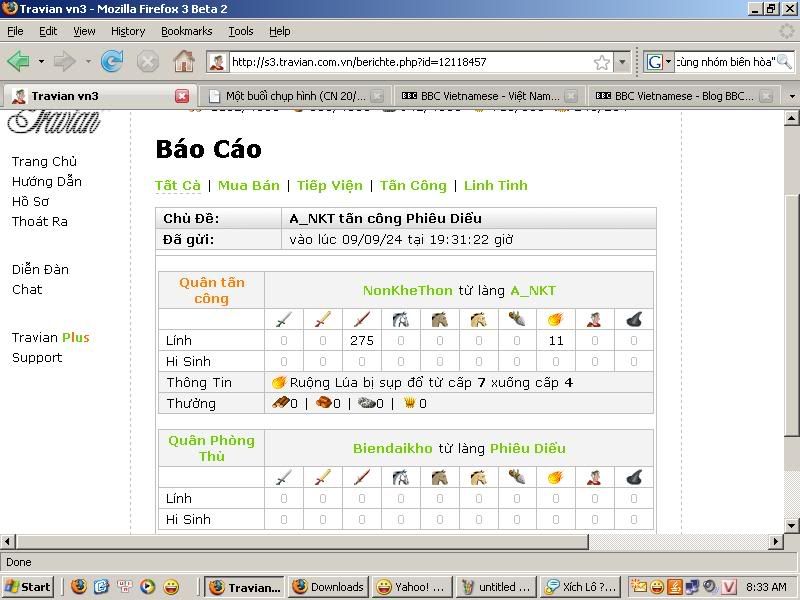Click the green Back arrow button
Viewport: 800px width, 600px height.
click(19, 62)
